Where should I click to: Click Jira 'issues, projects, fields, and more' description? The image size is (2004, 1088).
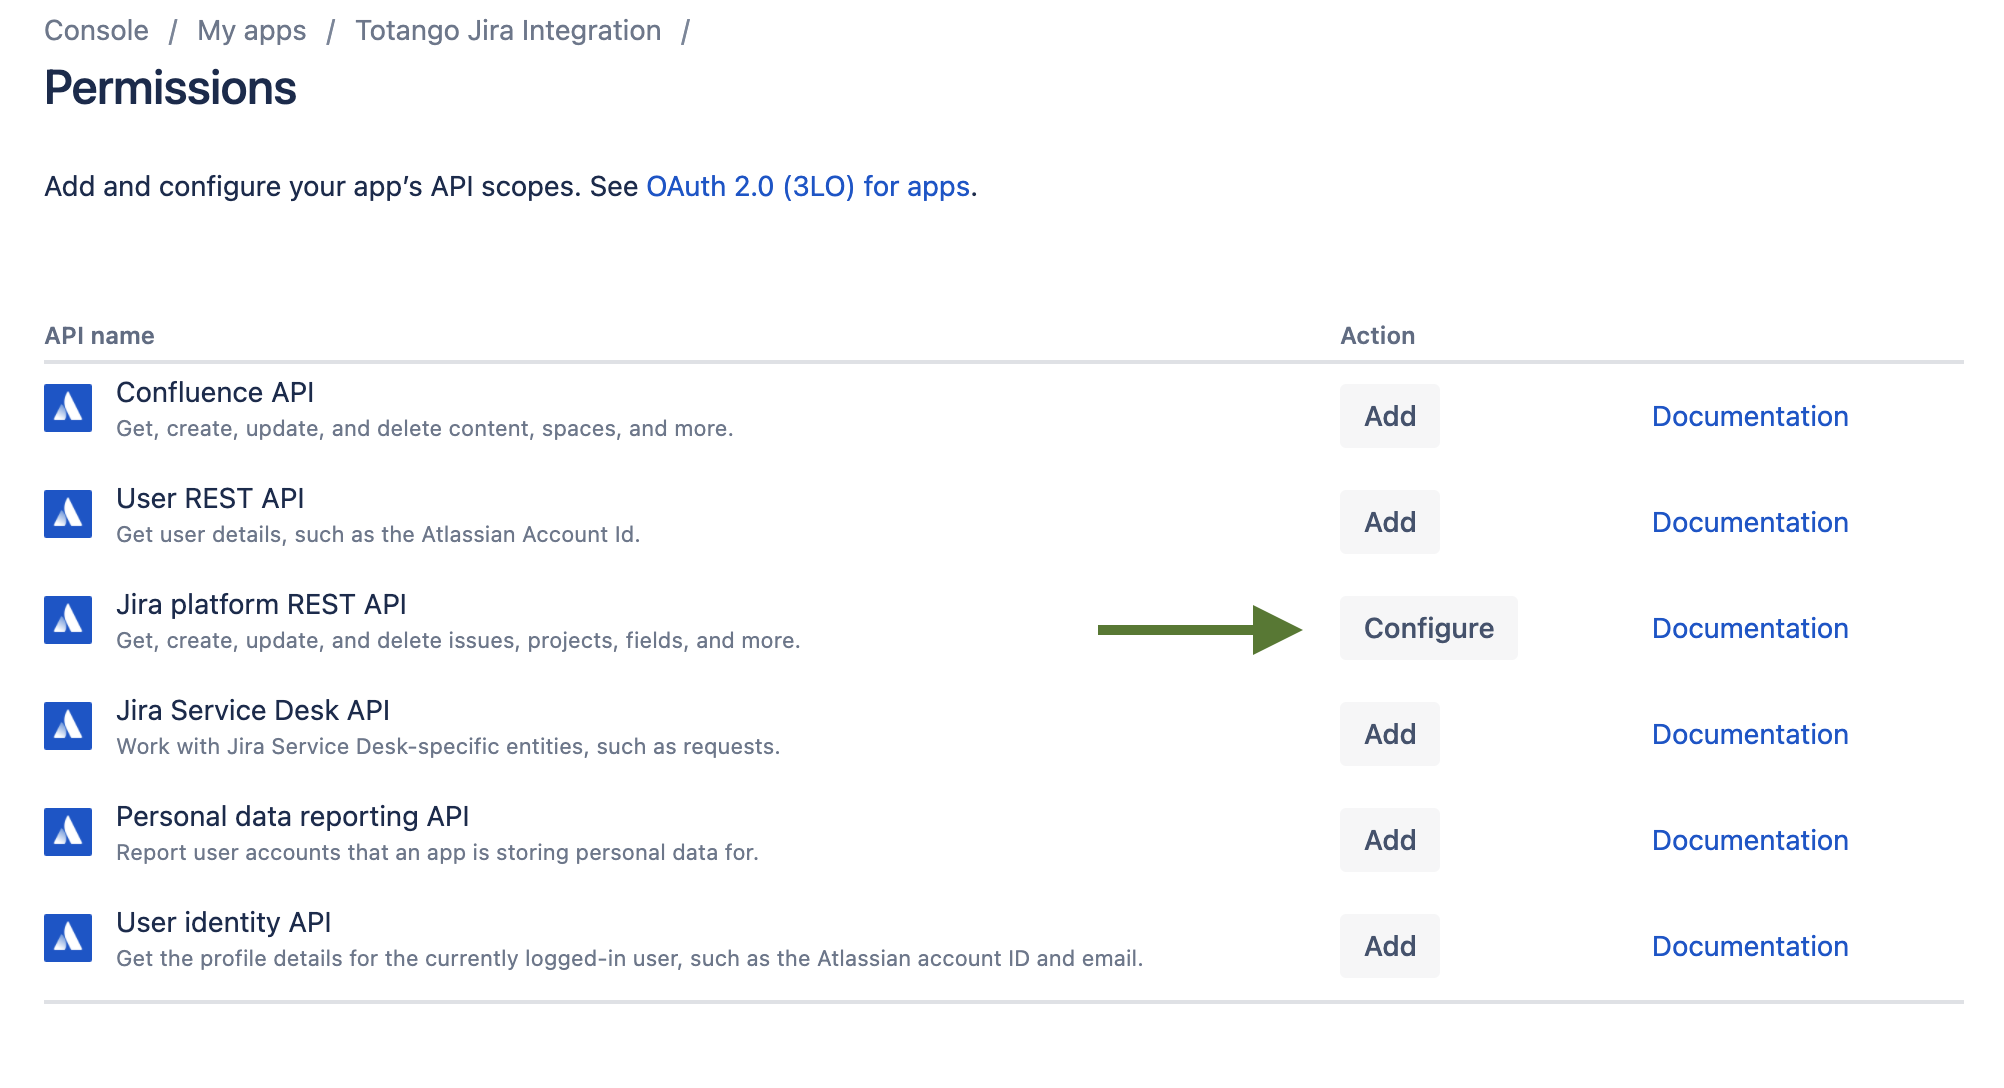tap(458, 640)
